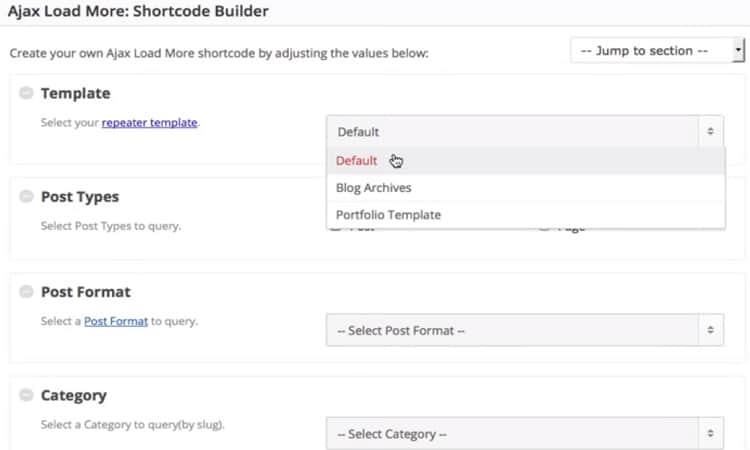The image size is (750, 450).
Task: Open the Select Category dropdown
Action: [x=525, y=433]
